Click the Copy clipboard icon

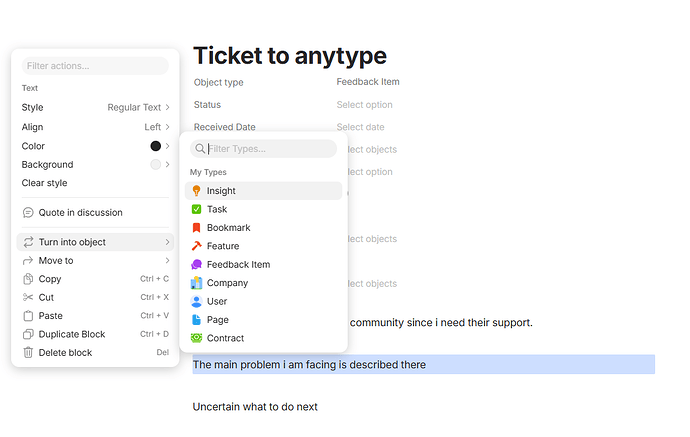[28, 279]
